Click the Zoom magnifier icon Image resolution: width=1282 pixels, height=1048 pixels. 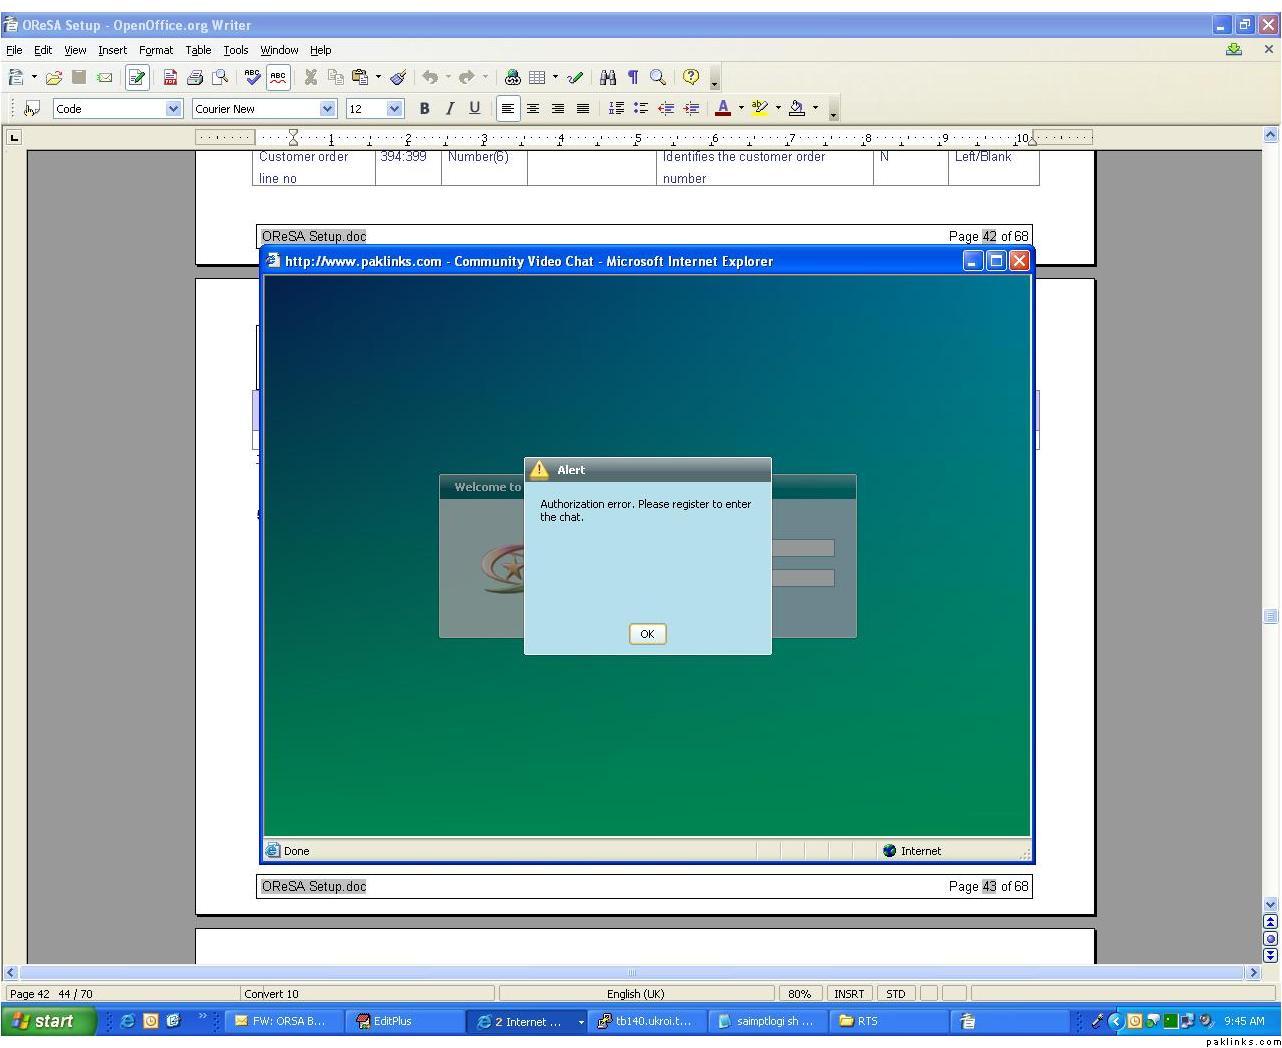coord(657,77)
